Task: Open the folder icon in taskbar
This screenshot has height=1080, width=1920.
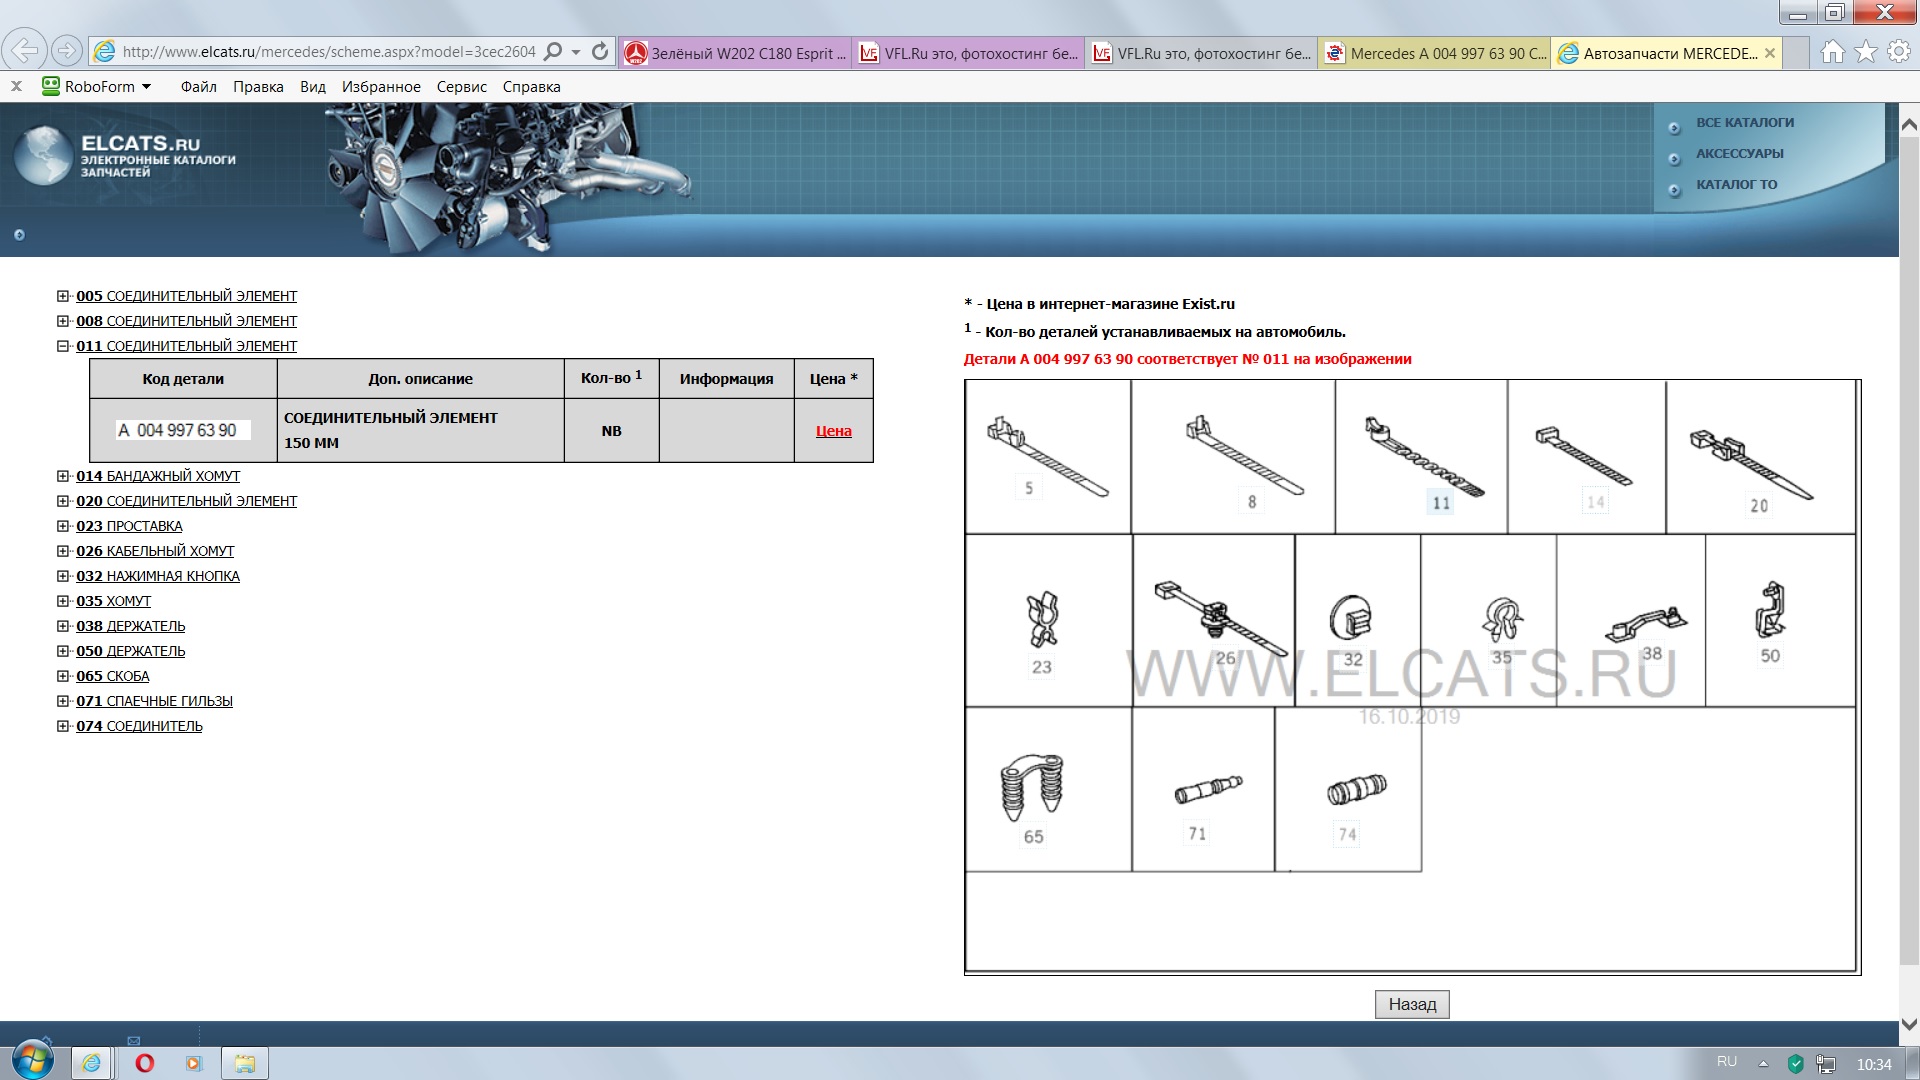Action: (x=244, y=1063)
